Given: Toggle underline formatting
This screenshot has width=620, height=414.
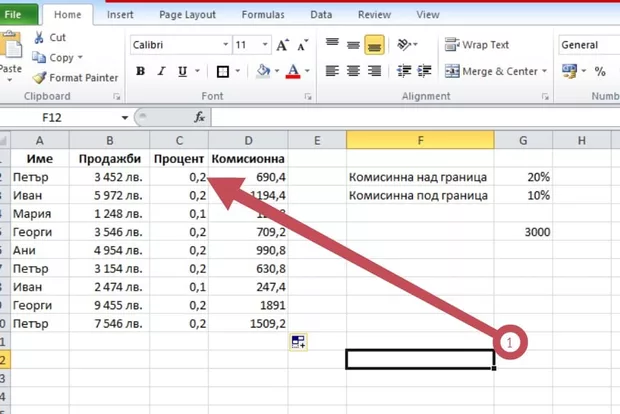Looking at the screenshot, I should 182,72.
